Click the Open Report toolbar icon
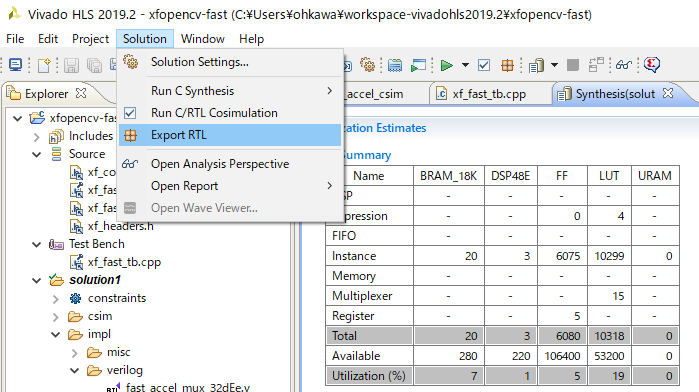 point(536,66)
